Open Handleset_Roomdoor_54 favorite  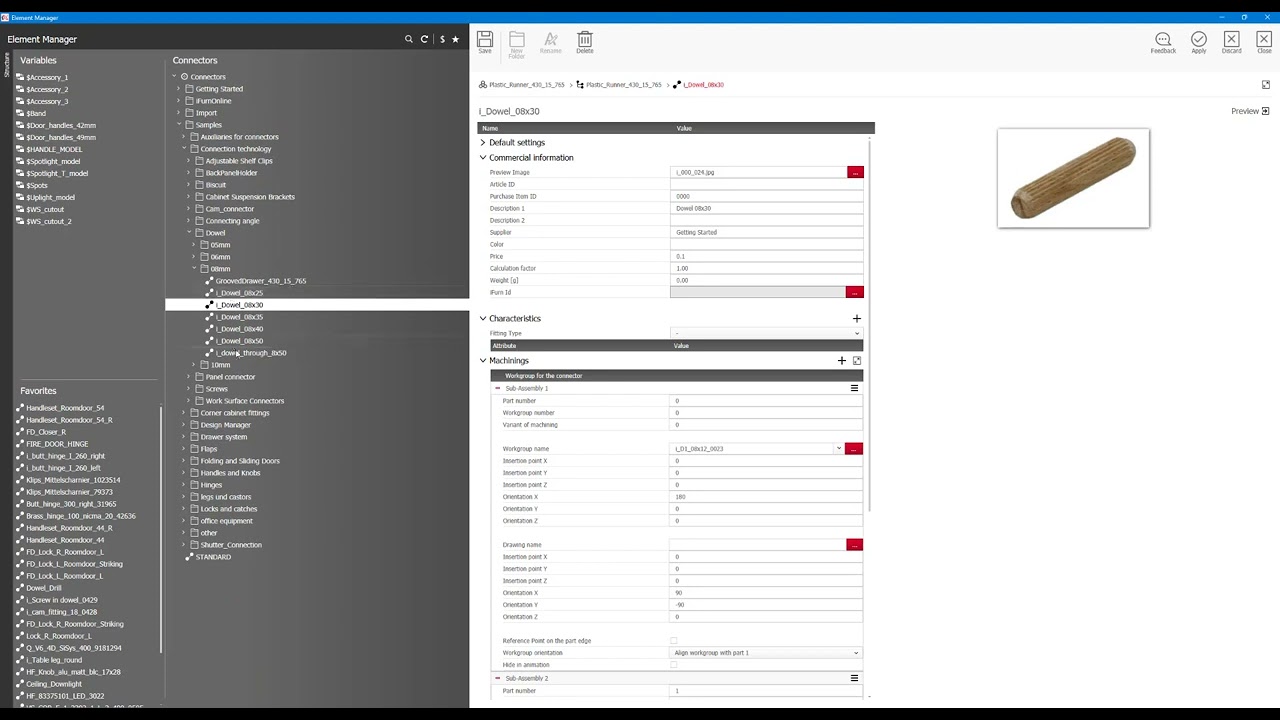tap(65, 408)
